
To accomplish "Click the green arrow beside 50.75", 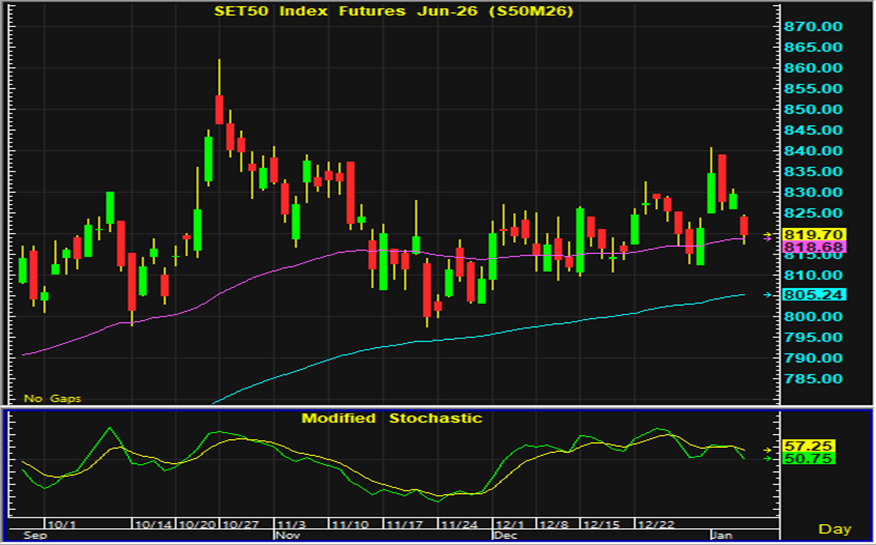I will 767,458.
